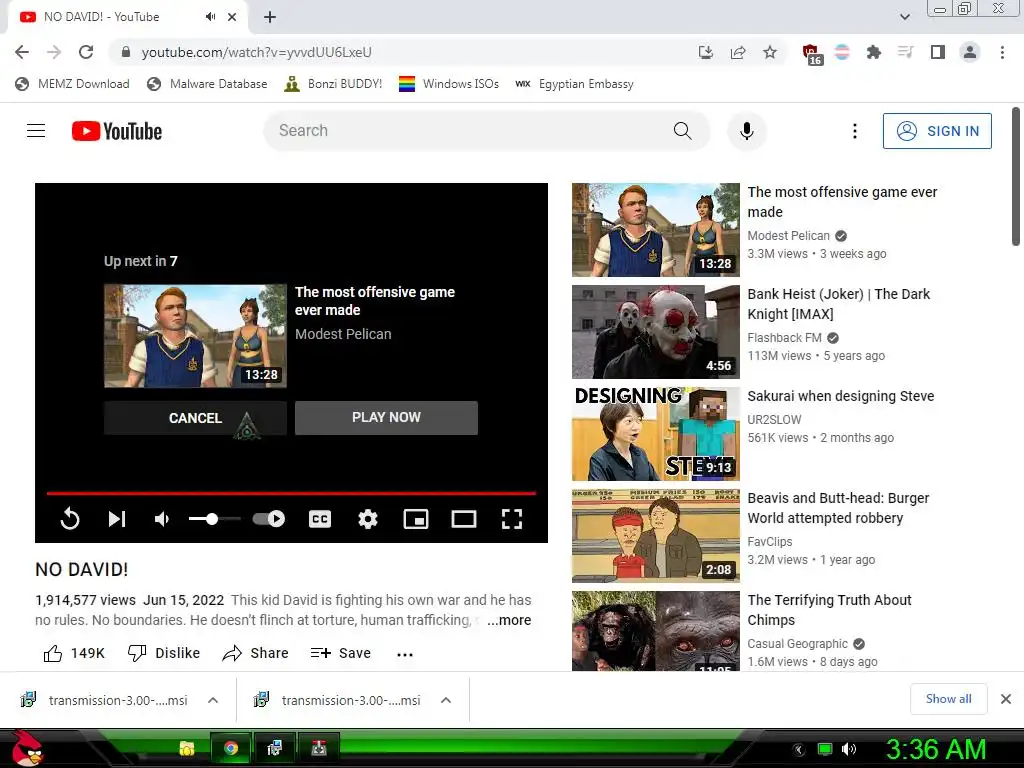Open the file explorer taskbar icon
The width and height of the screenshot is (1024, 768).
(187, 748)
